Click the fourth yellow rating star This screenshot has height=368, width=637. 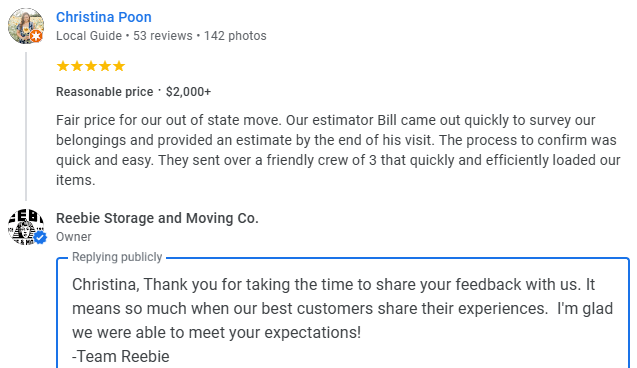pyautogui.click(x=105, y=66)
